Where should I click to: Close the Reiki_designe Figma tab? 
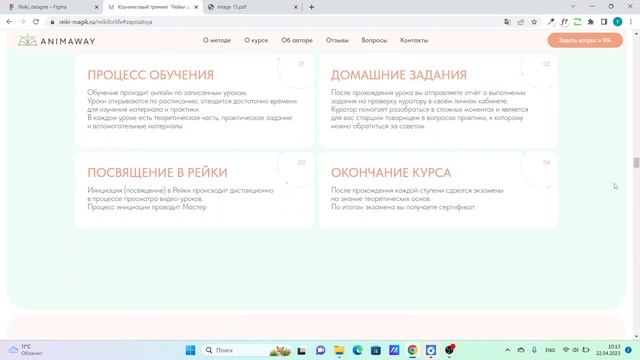point(97,7)
